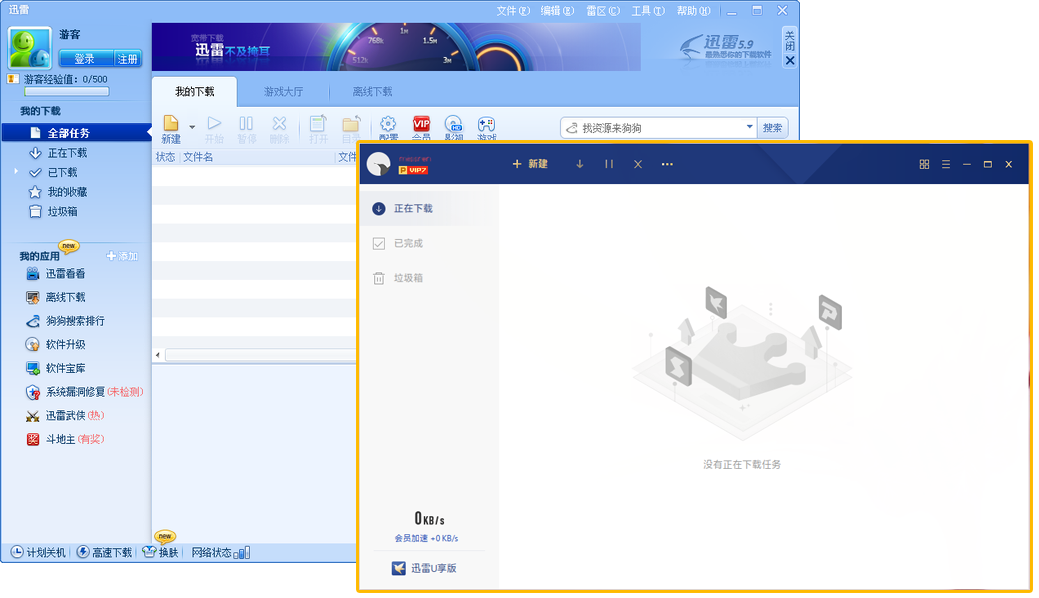Open the arrow menu beside old 新建 button
This screenshot has width=1039, height=598.
192,127
